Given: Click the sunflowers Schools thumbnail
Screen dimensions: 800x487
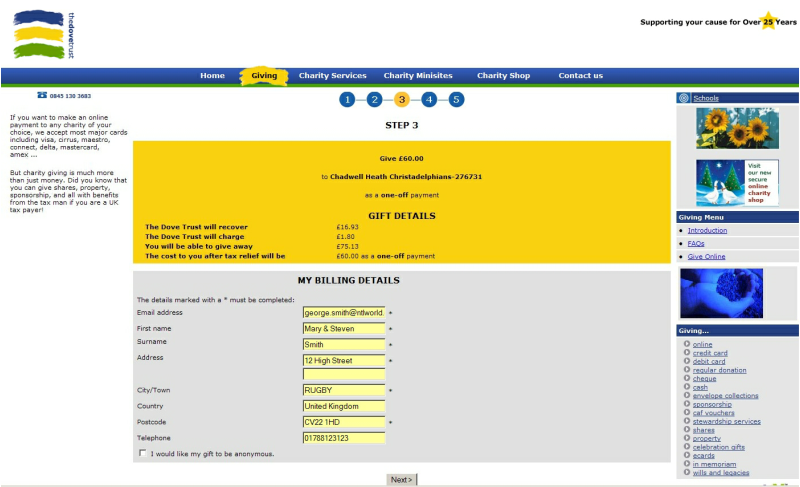Looking at the screenshot, I should point(737,128).
